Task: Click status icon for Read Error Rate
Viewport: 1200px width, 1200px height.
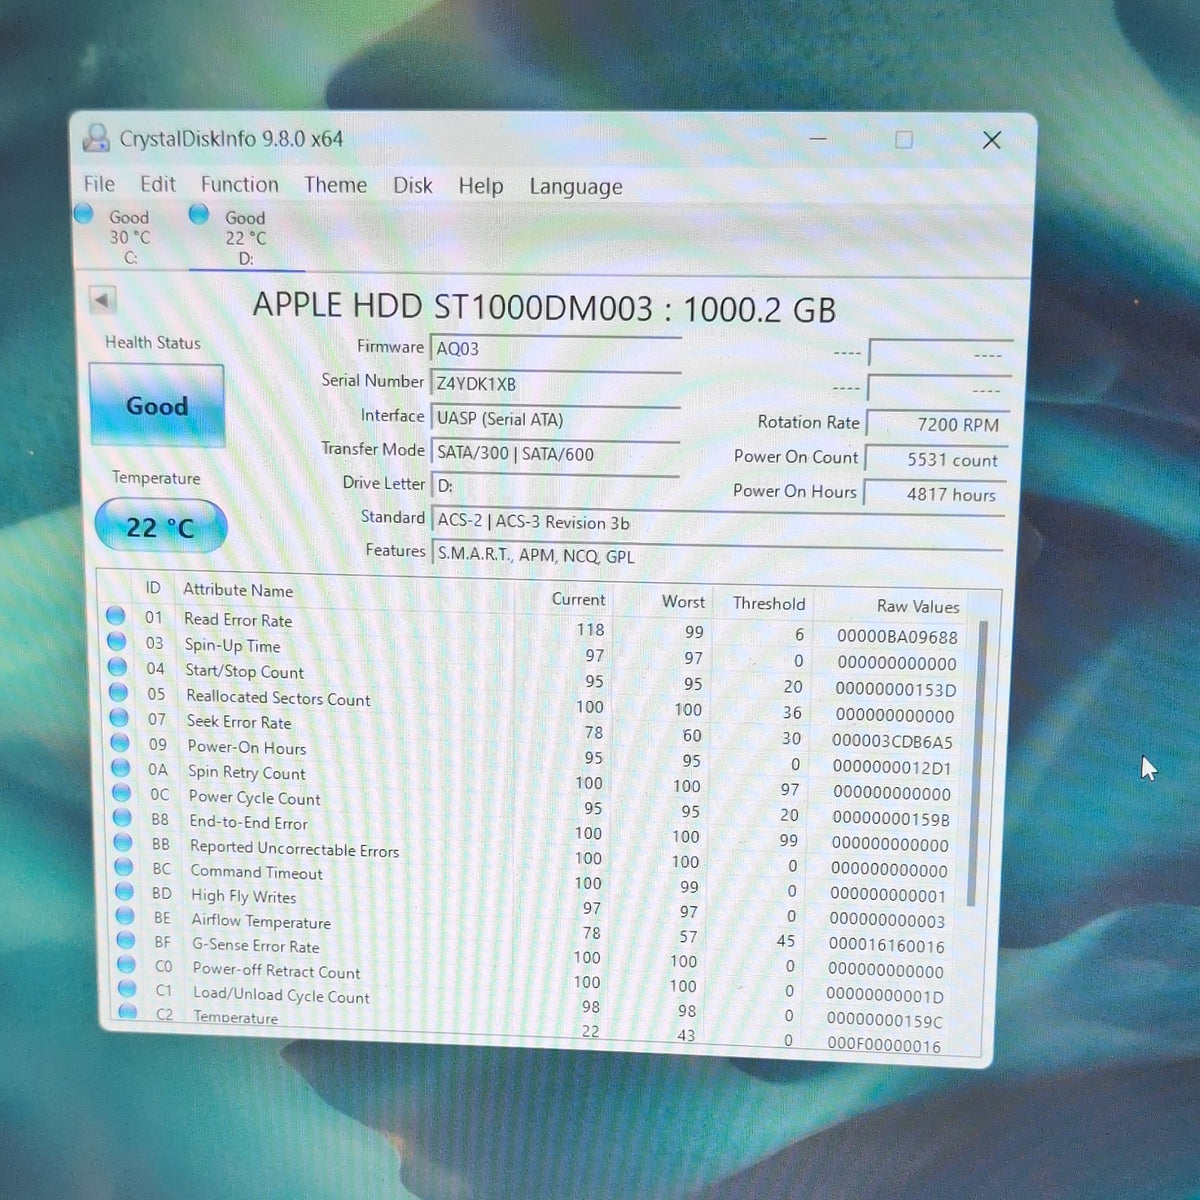Action: [116, 615]
